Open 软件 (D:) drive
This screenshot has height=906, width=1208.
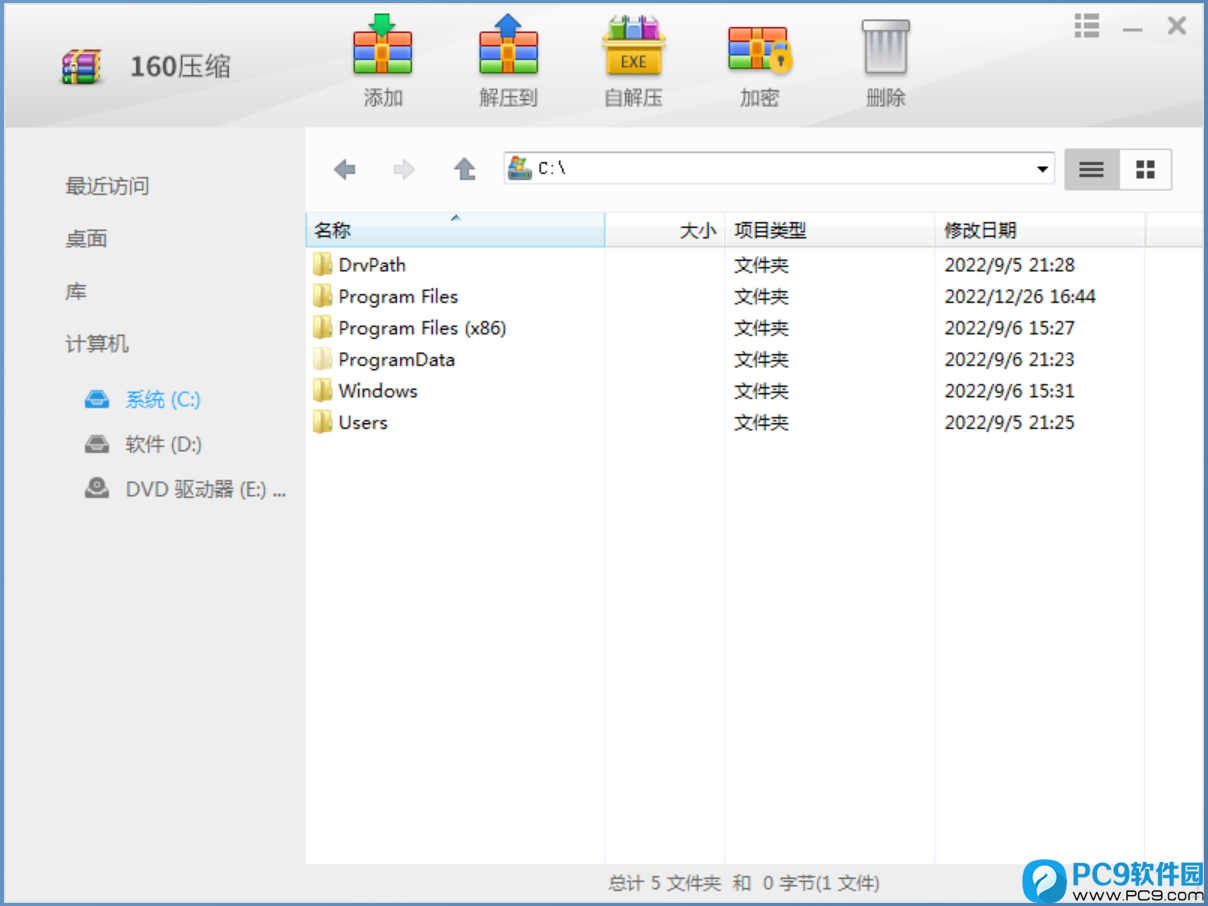[x=163, y=445]
